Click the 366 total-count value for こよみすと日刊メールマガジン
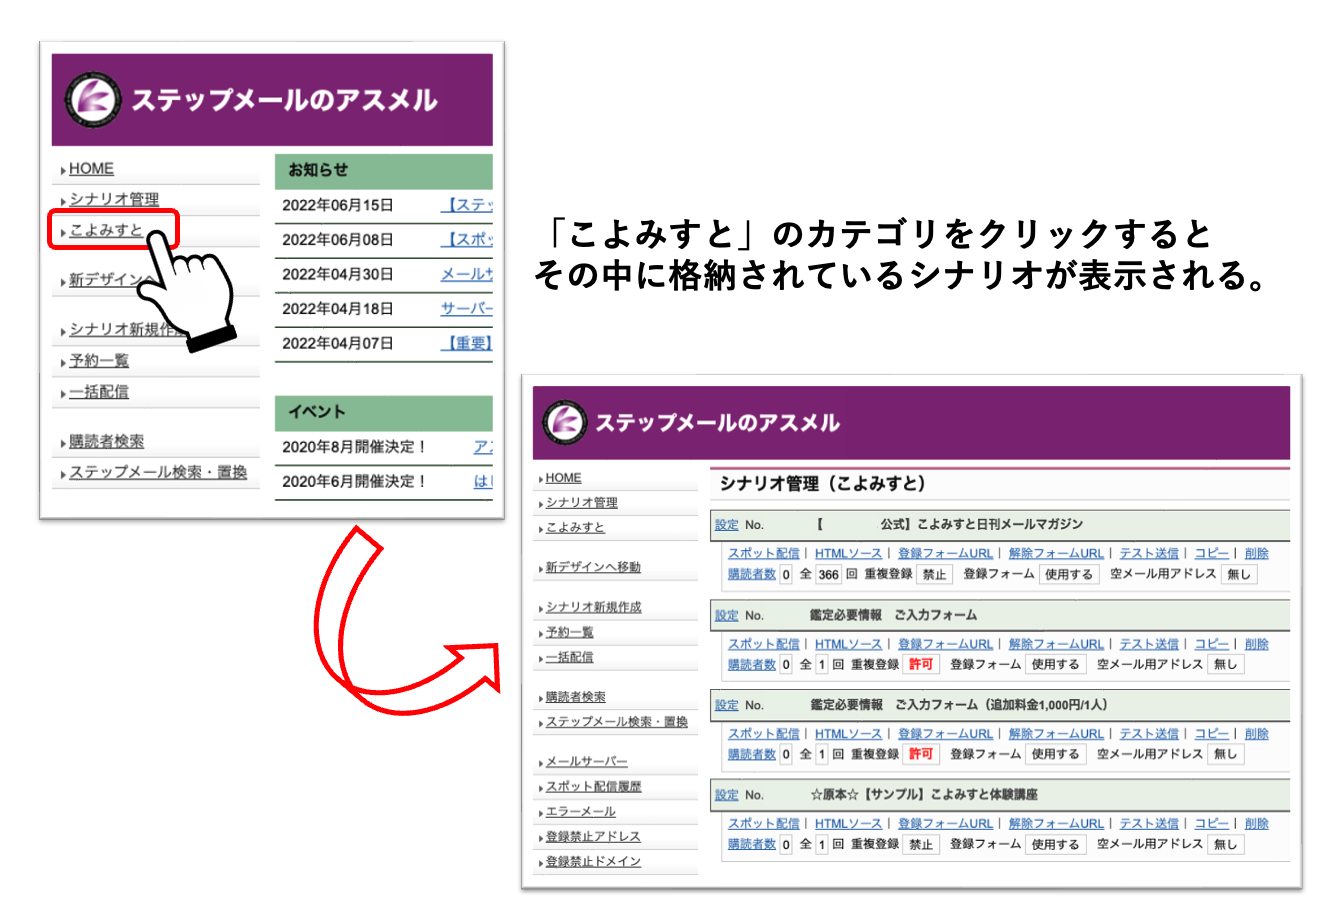Screen dimensions: 1326x914 point(828,575)
